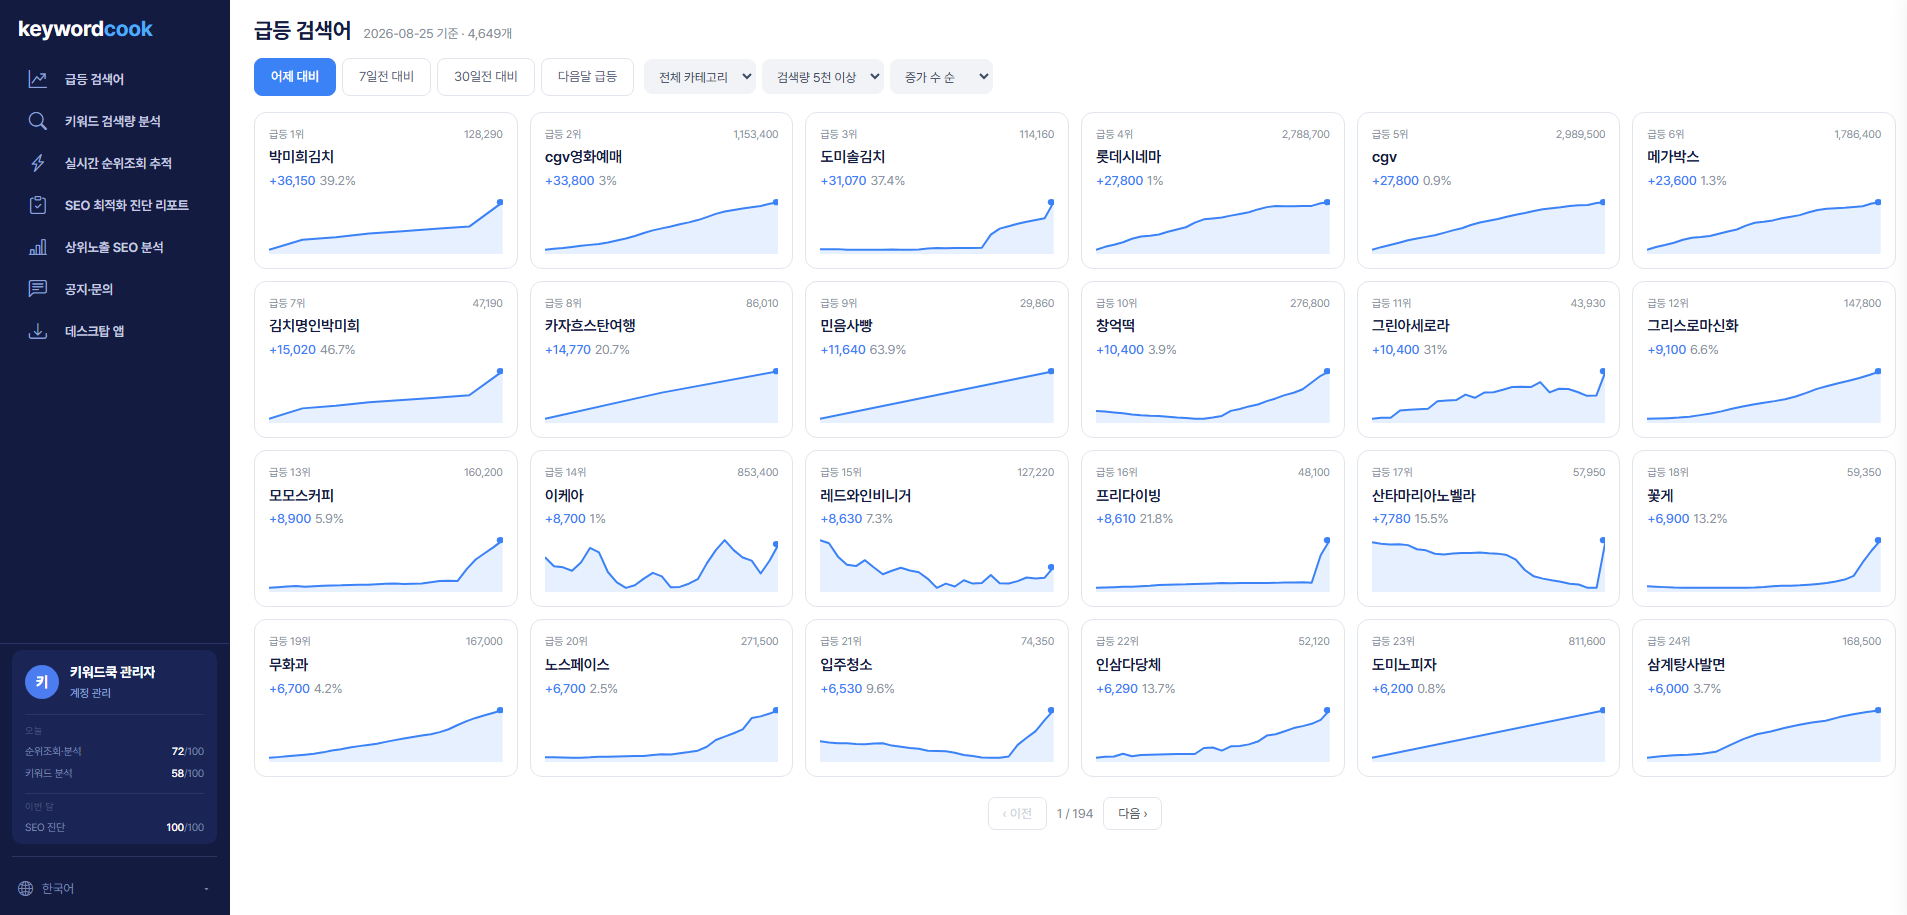Click the 이전 pagination button
Image resolution: width=1907 pixels, height=915 pixels.
1017,814
